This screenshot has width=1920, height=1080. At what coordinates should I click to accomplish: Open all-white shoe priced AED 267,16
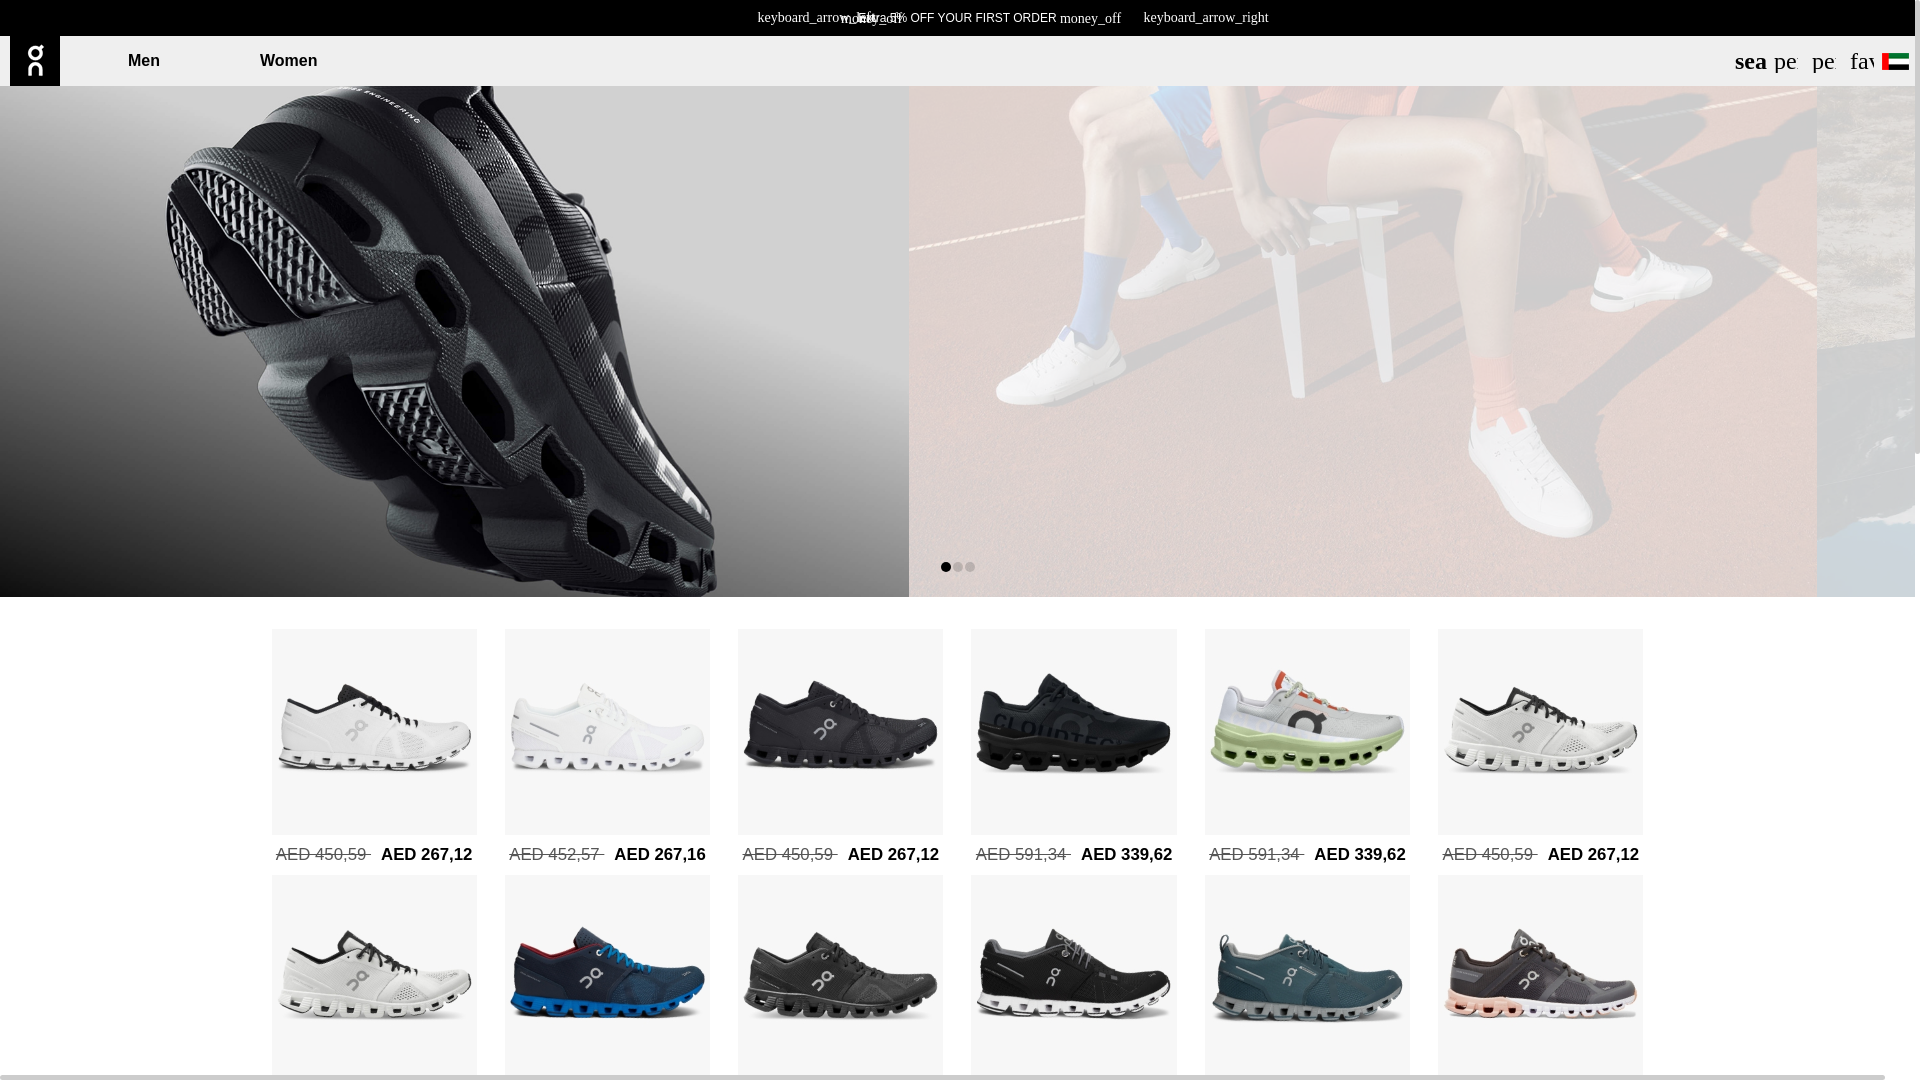607,732
